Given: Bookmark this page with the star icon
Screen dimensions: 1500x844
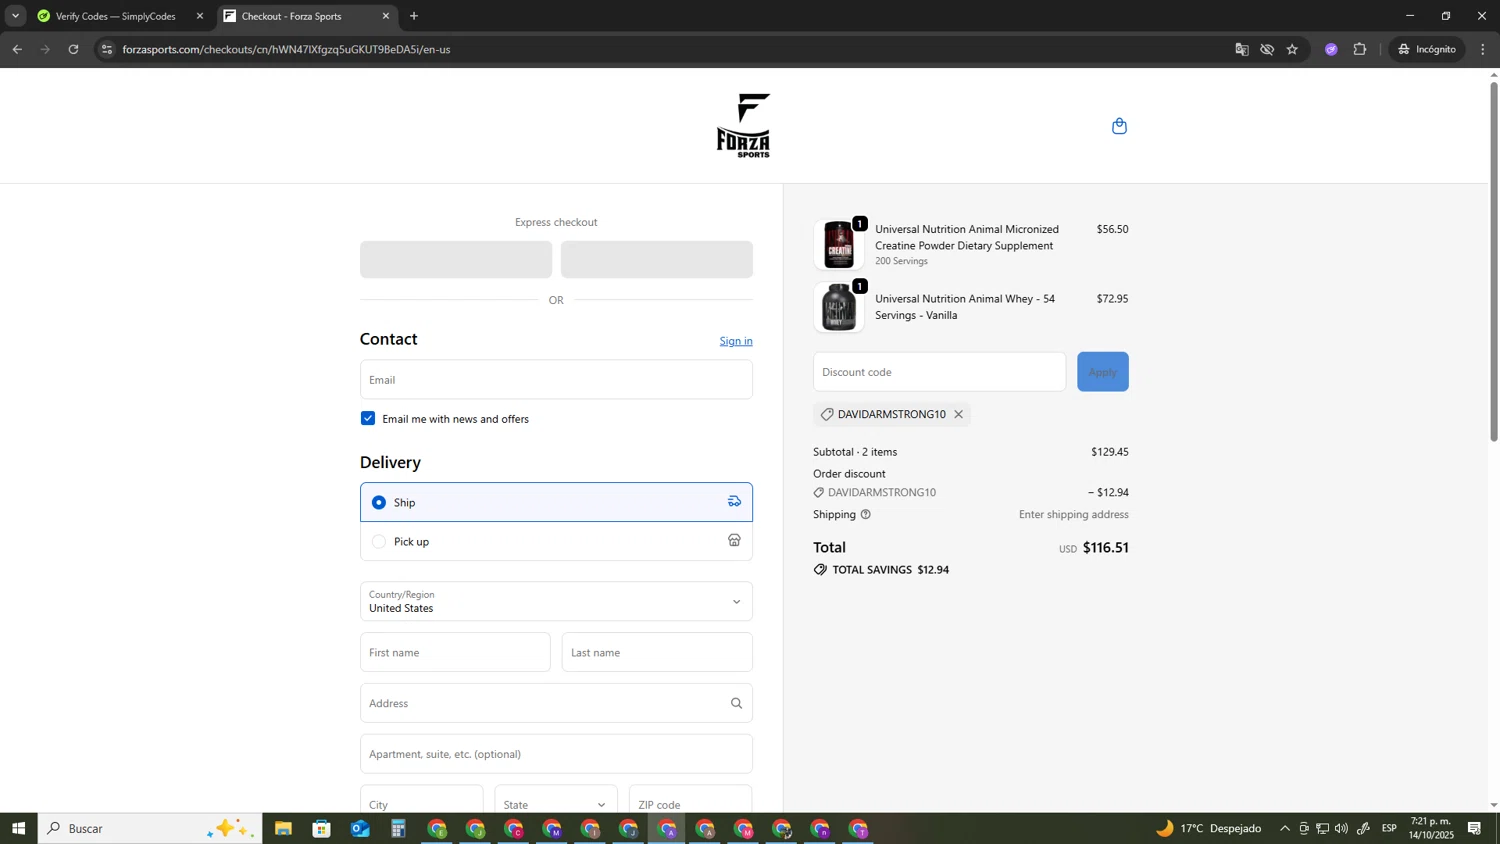Looking at the screenshot, I should (1292, 49).
